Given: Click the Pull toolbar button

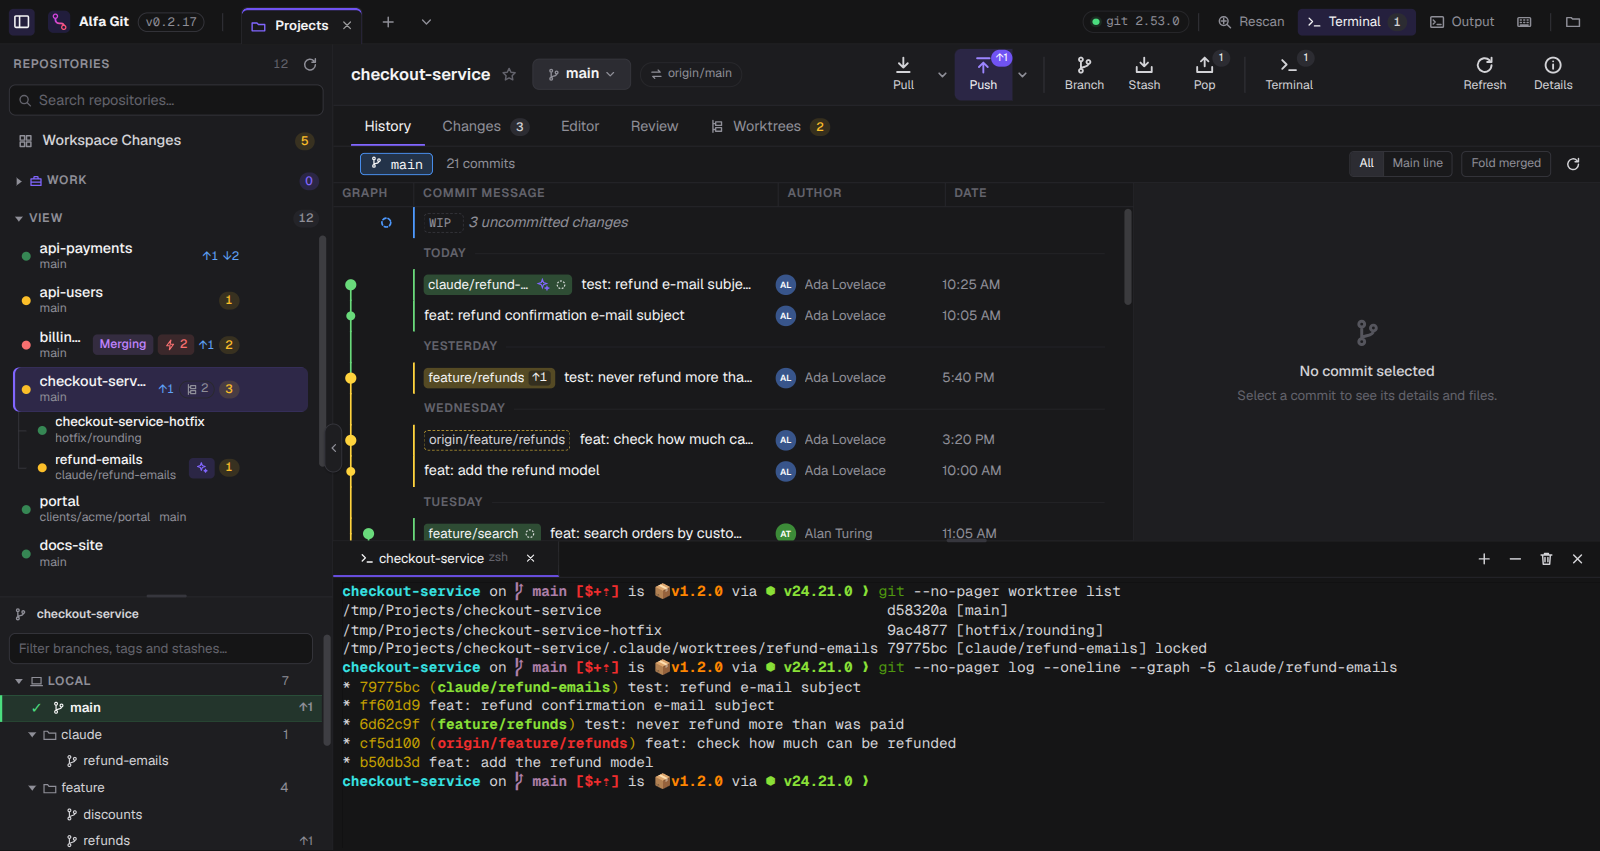Looking at the screenshot, I should click(903, 74).
